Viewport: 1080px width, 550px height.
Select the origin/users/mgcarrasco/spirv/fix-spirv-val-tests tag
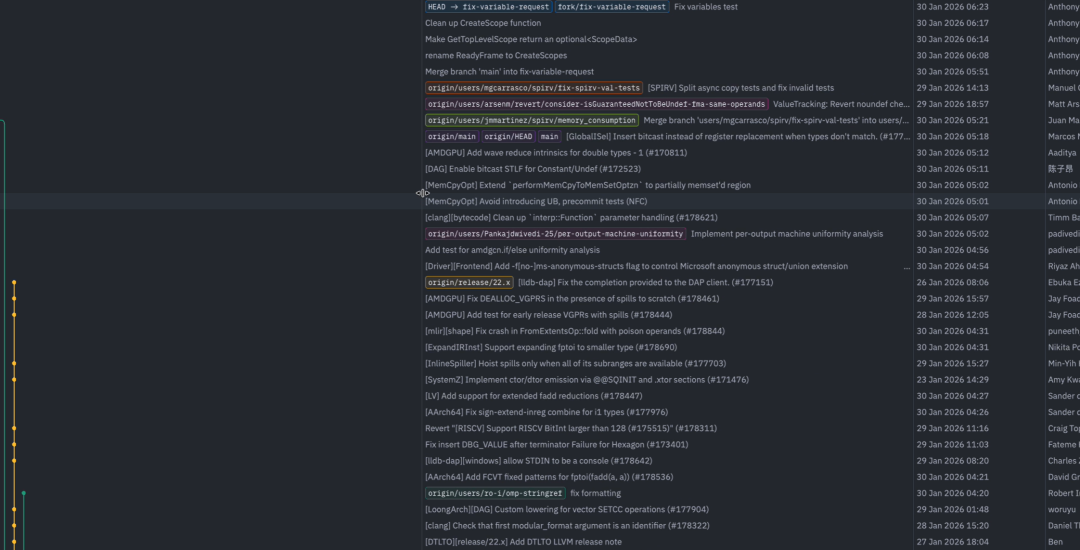tap(534, 88)
